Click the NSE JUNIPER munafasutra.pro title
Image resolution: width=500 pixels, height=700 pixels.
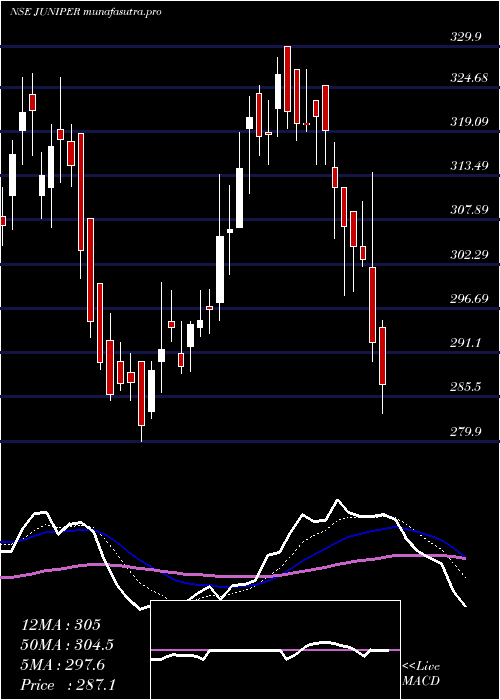(85, 12)
